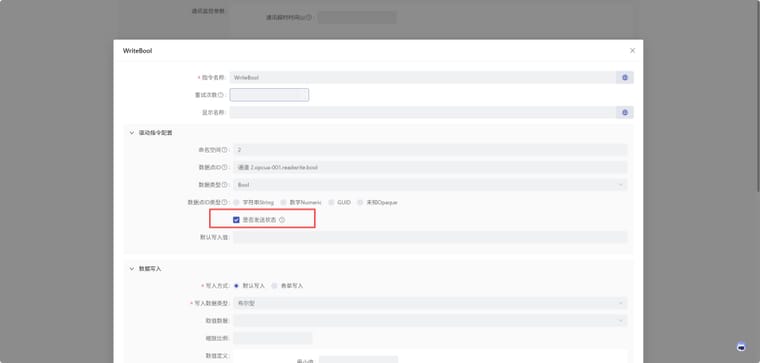This screenshot has height=363, width=760.
Task: Click the scaling ratio input field
Action: (272, 338)
